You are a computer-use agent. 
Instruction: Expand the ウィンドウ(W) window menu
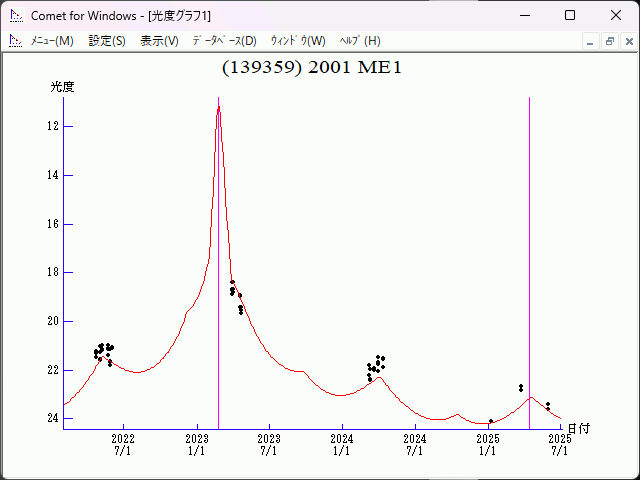pos(298,41)
